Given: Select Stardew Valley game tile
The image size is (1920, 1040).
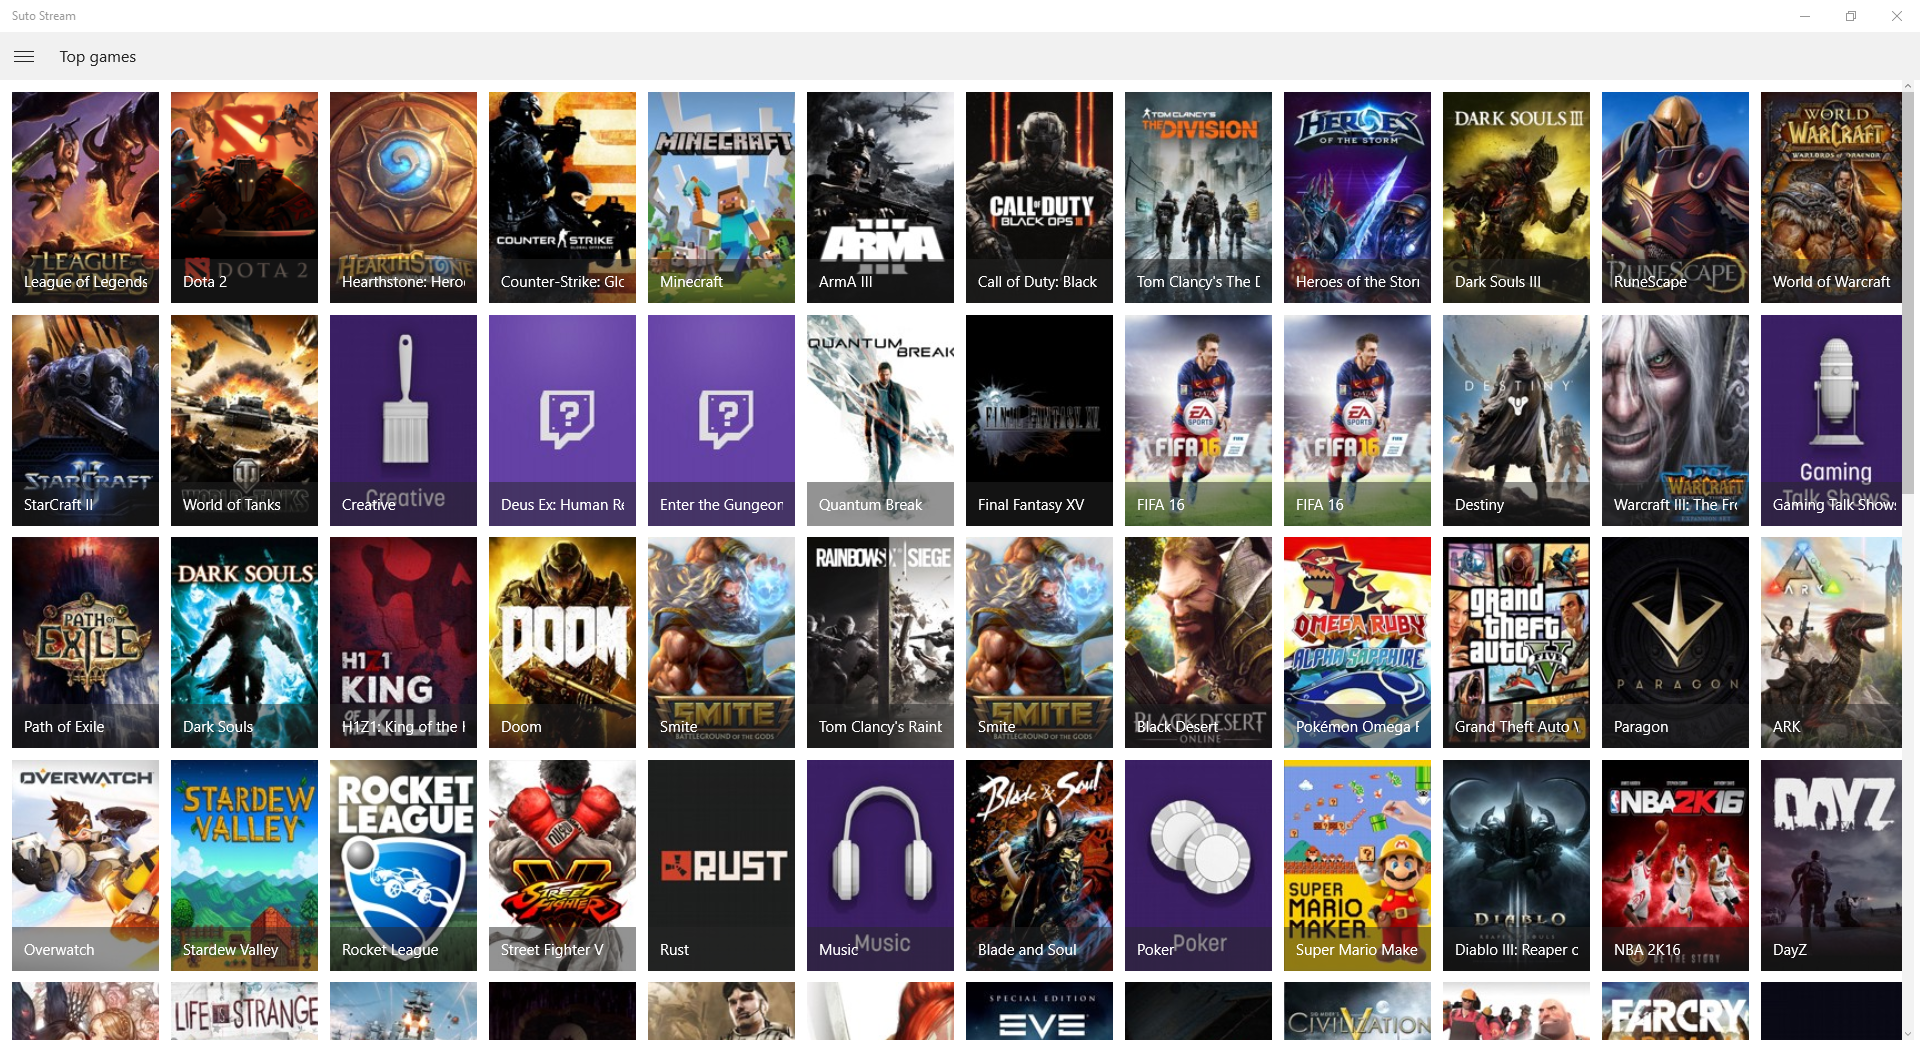Looking at the screenshot, I should point(244,865).
